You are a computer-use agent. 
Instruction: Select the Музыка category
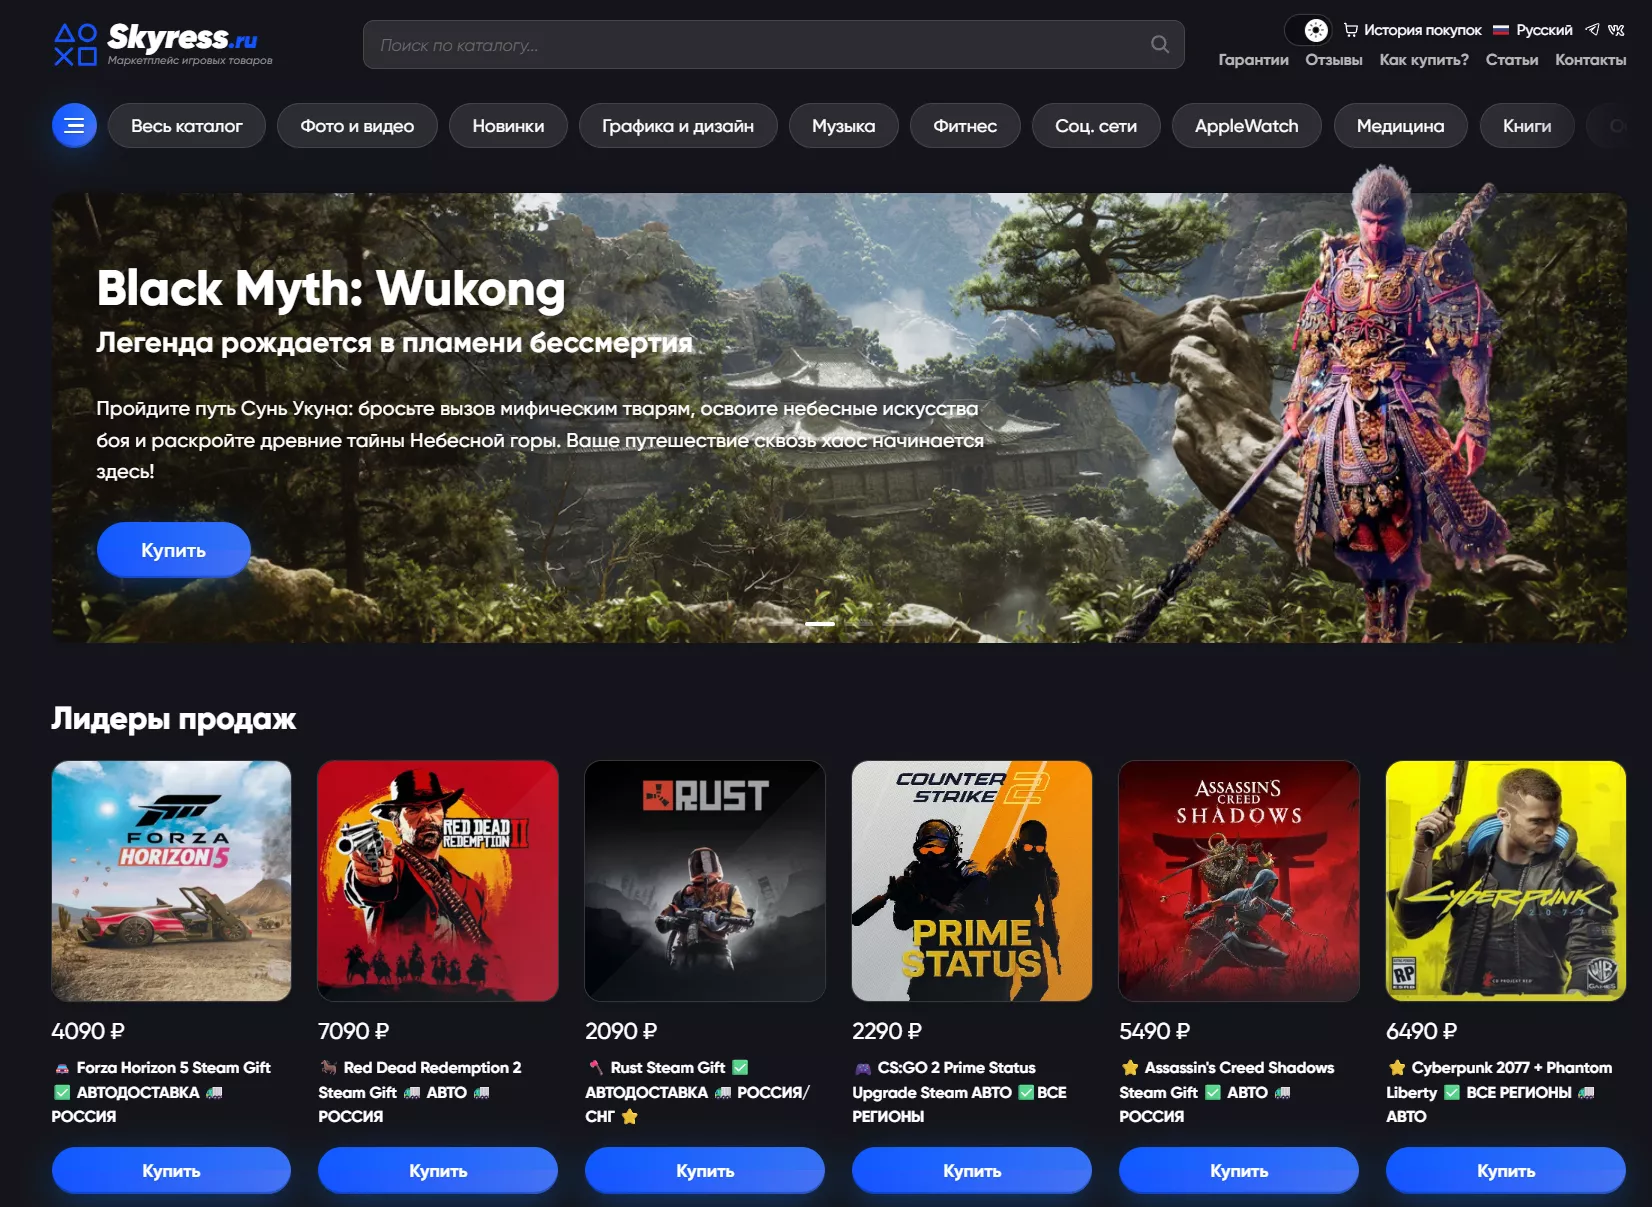click(843, 126)
